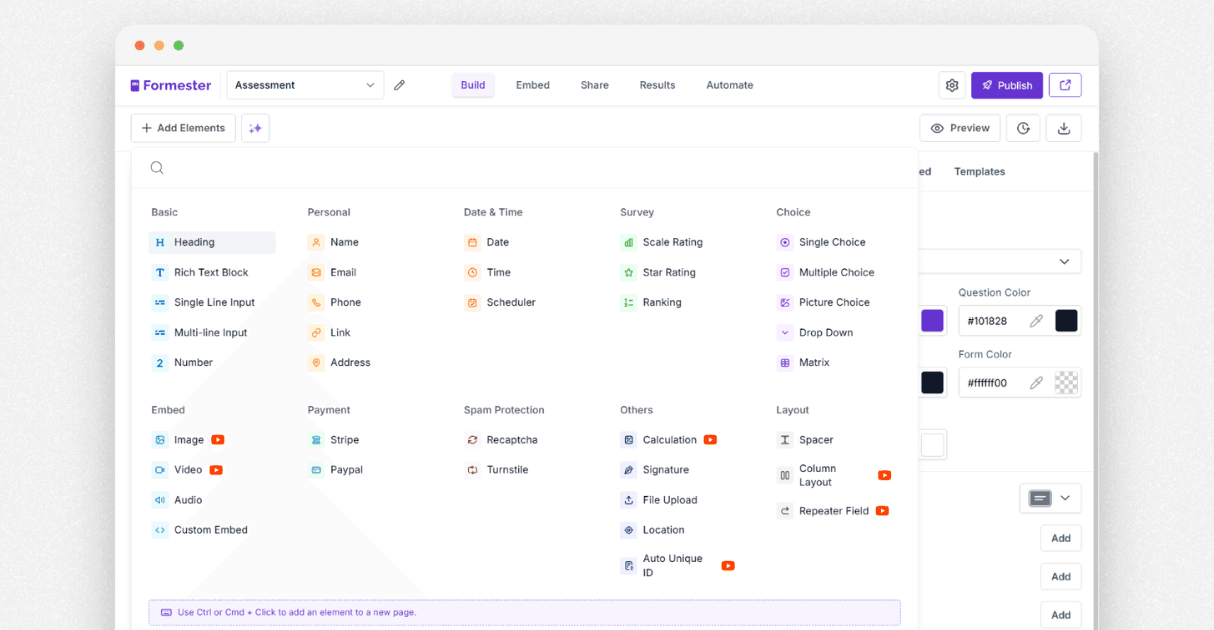
Task: Click the Publish button
Action: (1006, 85)
